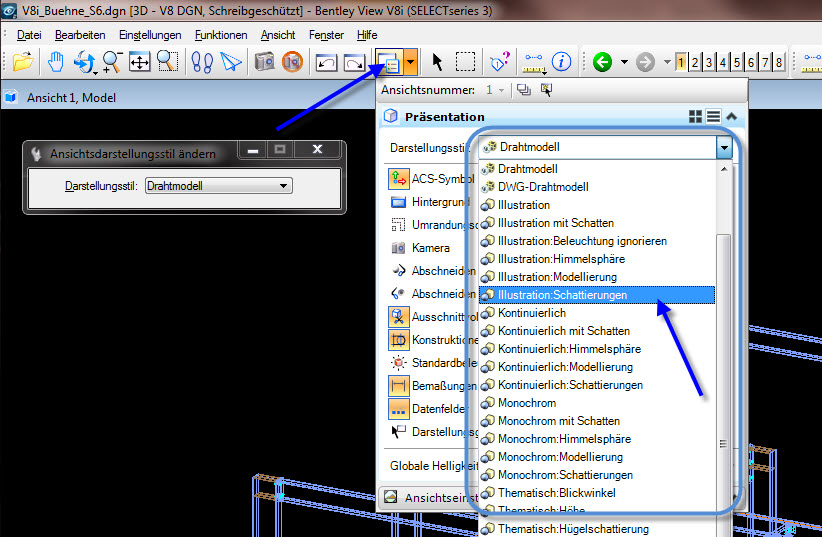822x537 pixels.
Task: Choose Illustration:Himmelsphäre style
Action: 597,259
